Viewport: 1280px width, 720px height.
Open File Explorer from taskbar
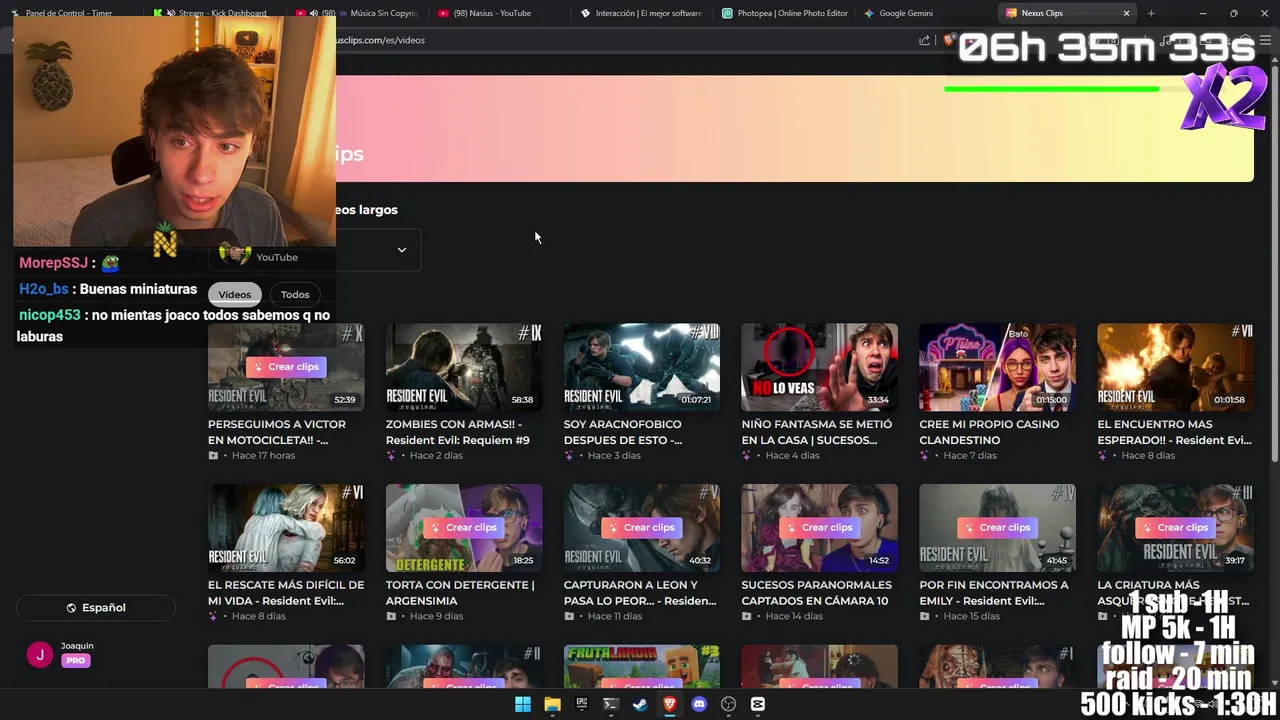tap(552, 704)
